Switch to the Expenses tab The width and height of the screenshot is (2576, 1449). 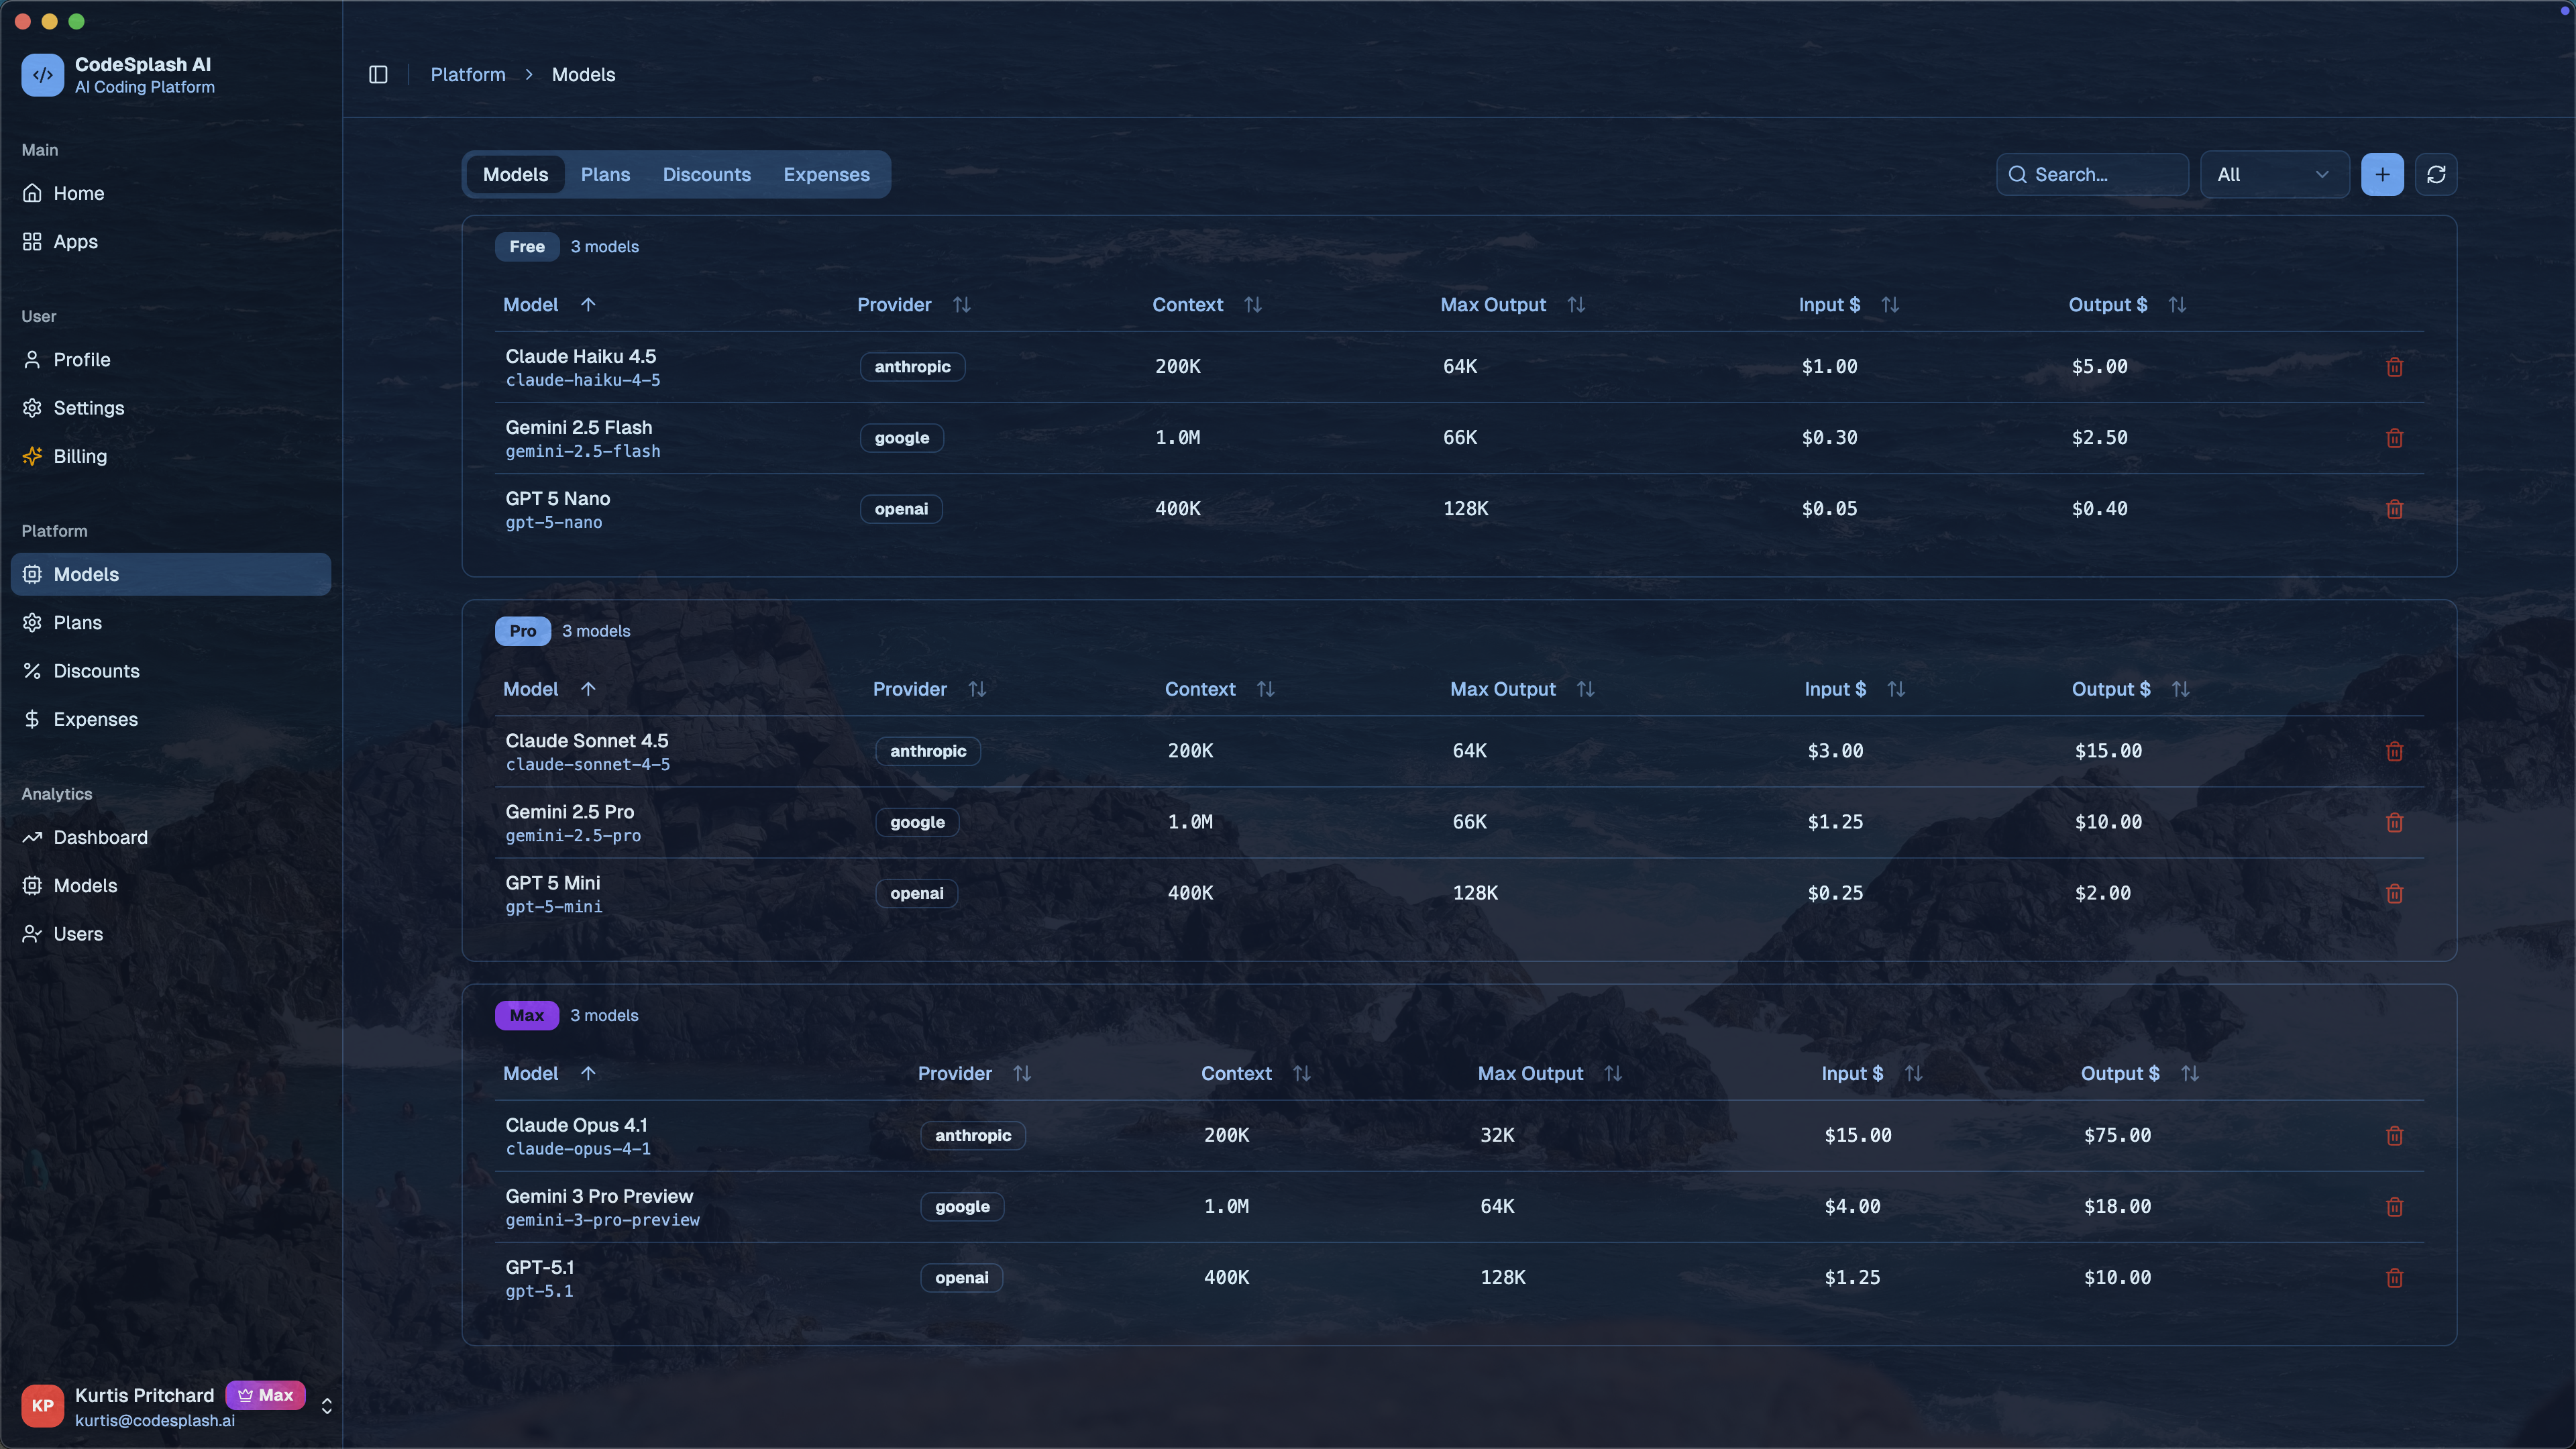pos(826,175)
